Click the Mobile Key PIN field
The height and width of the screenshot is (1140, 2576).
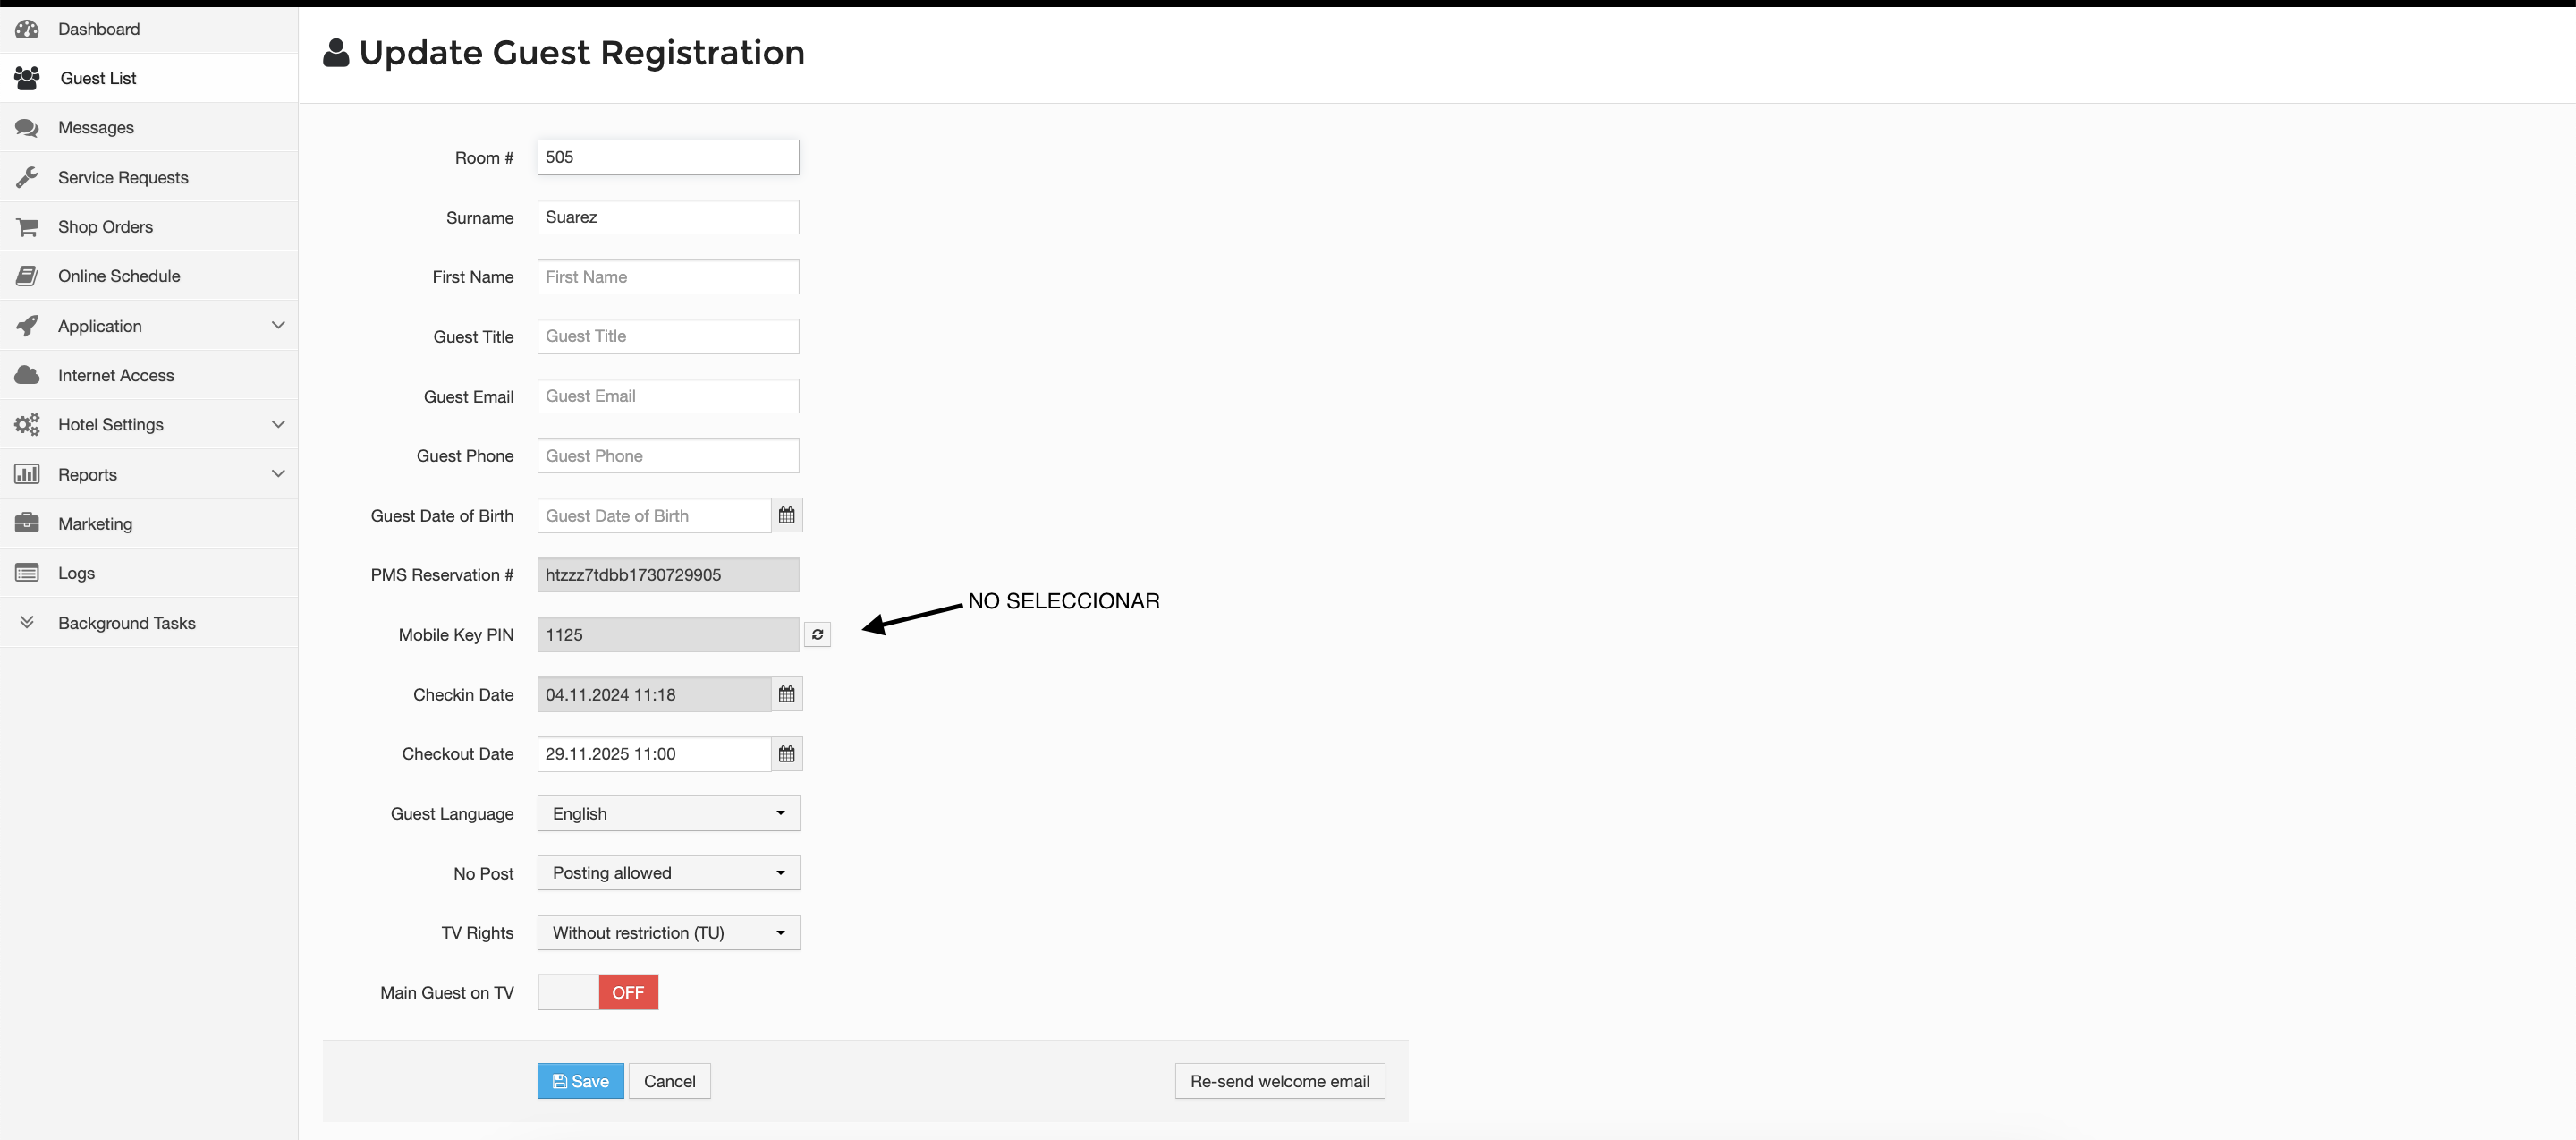(668, 635)
